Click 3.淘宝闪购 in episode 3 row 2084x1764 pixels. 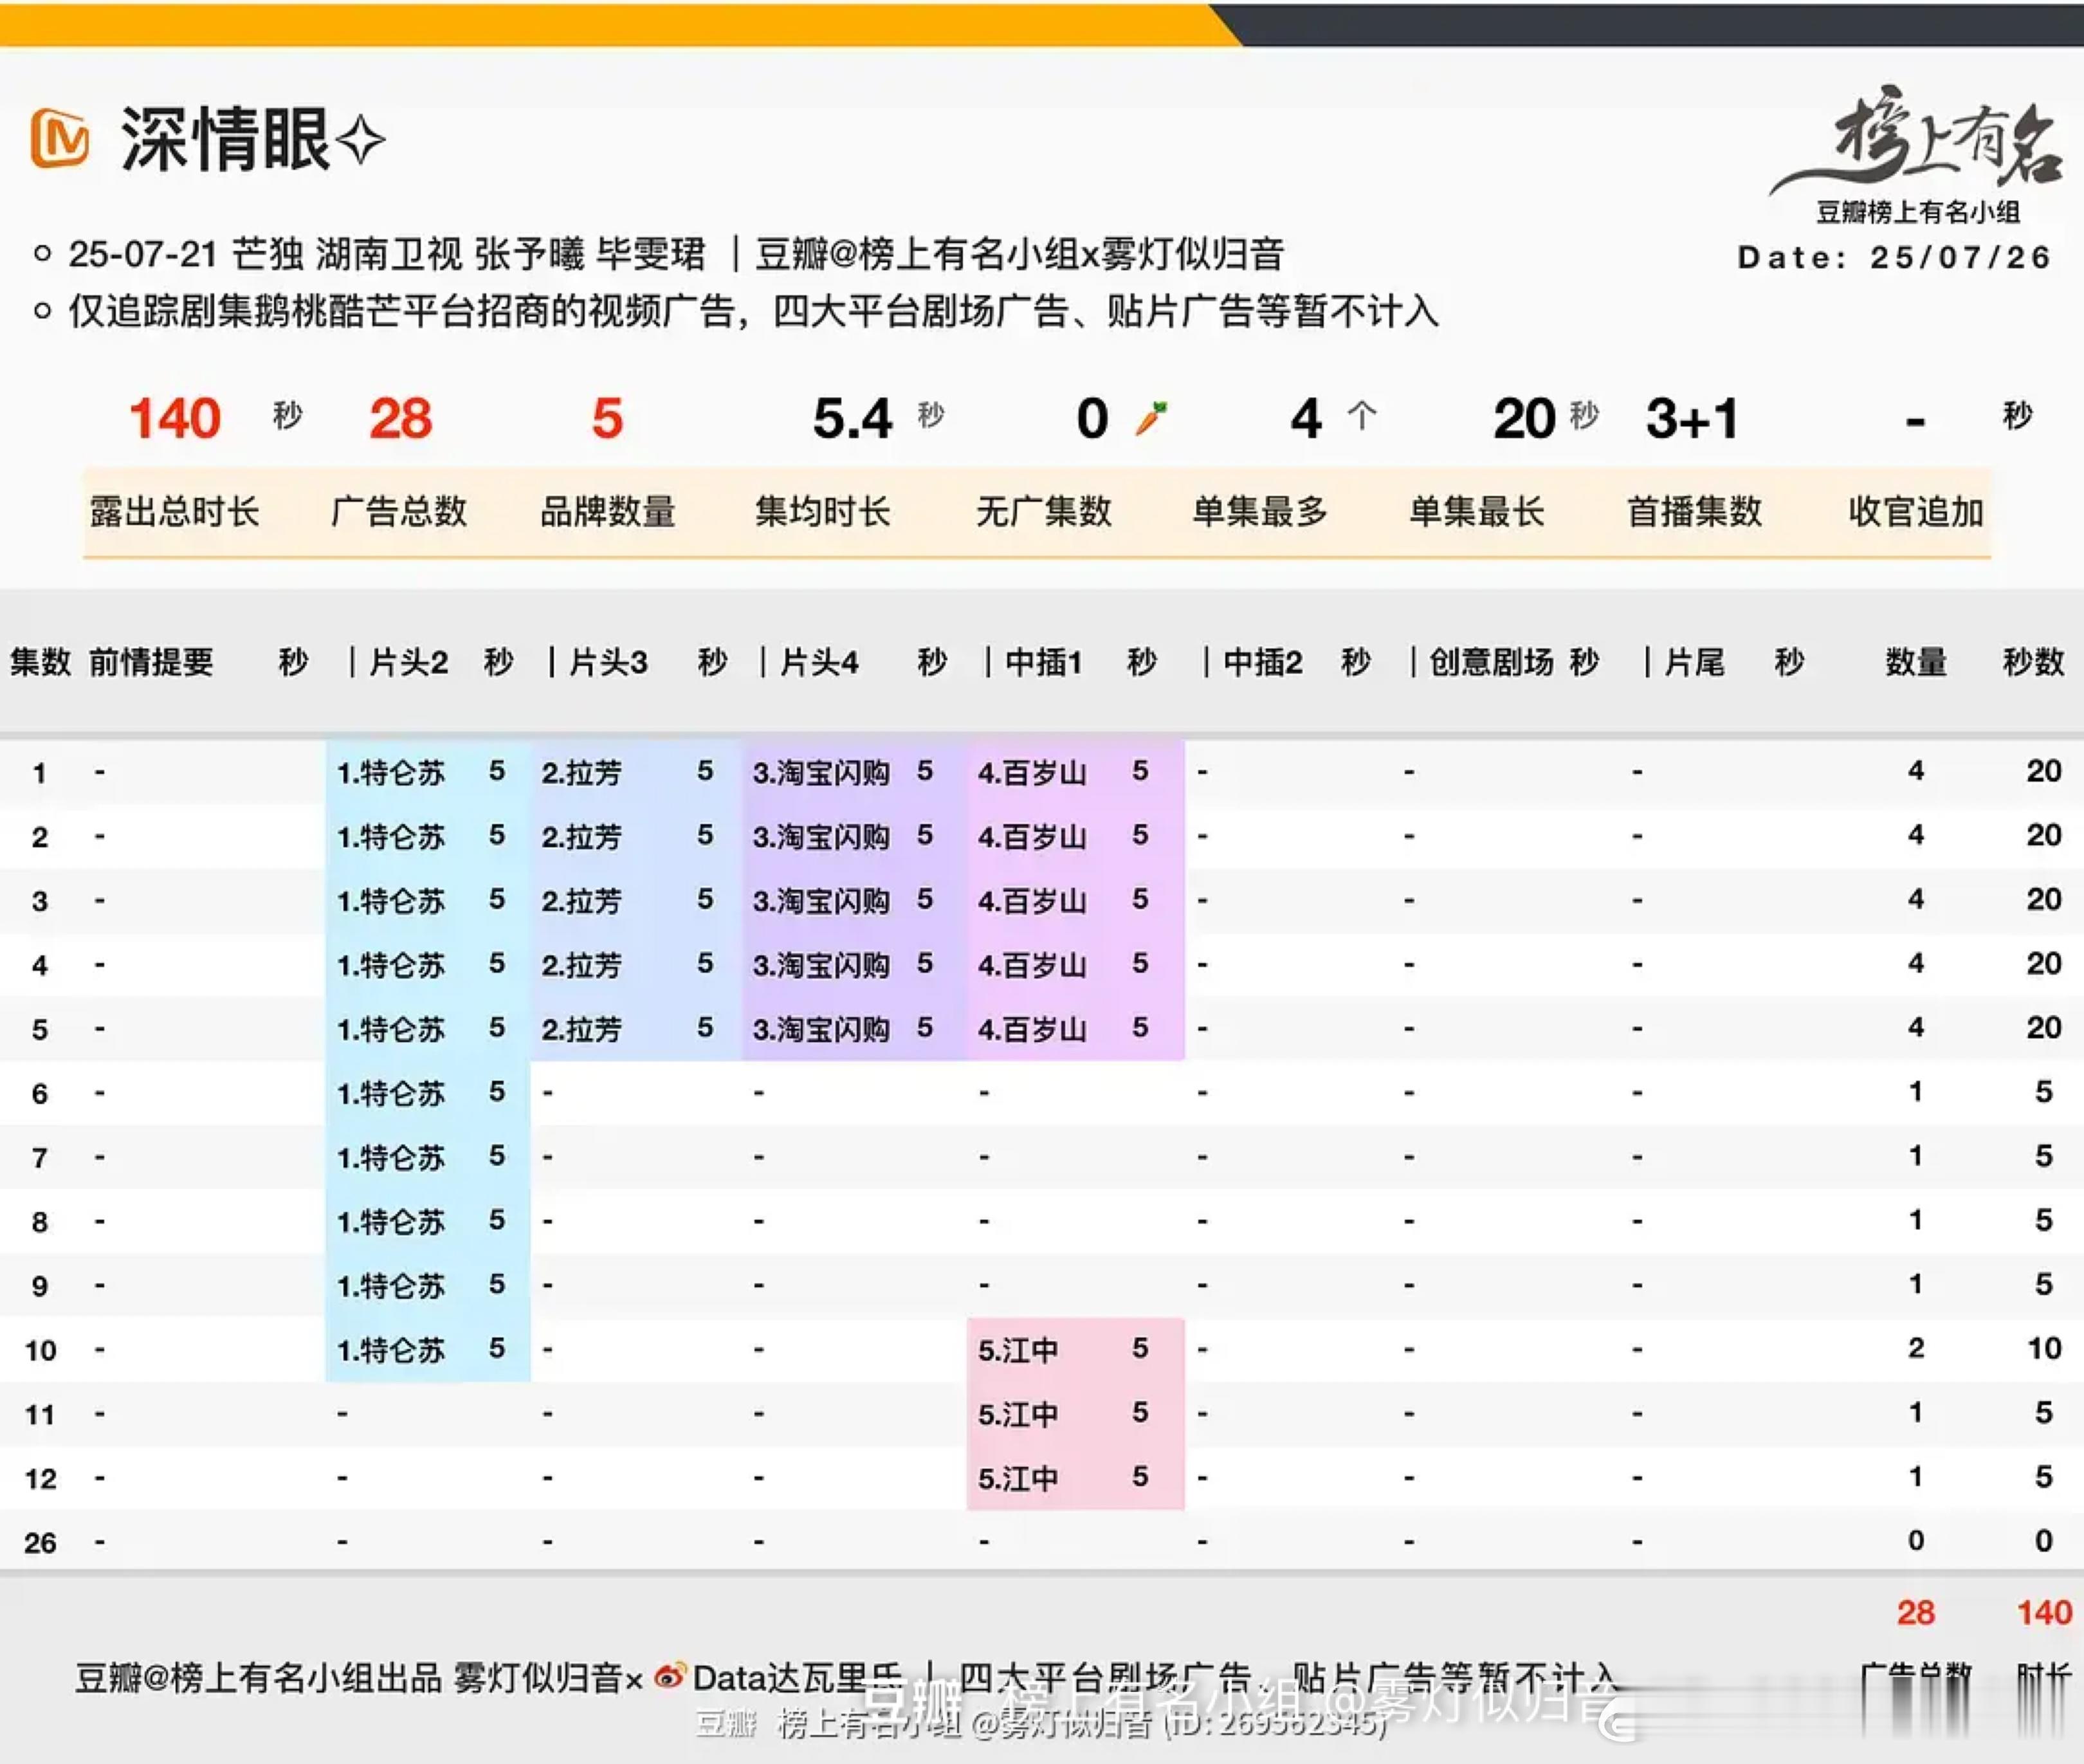pos(821,900)
